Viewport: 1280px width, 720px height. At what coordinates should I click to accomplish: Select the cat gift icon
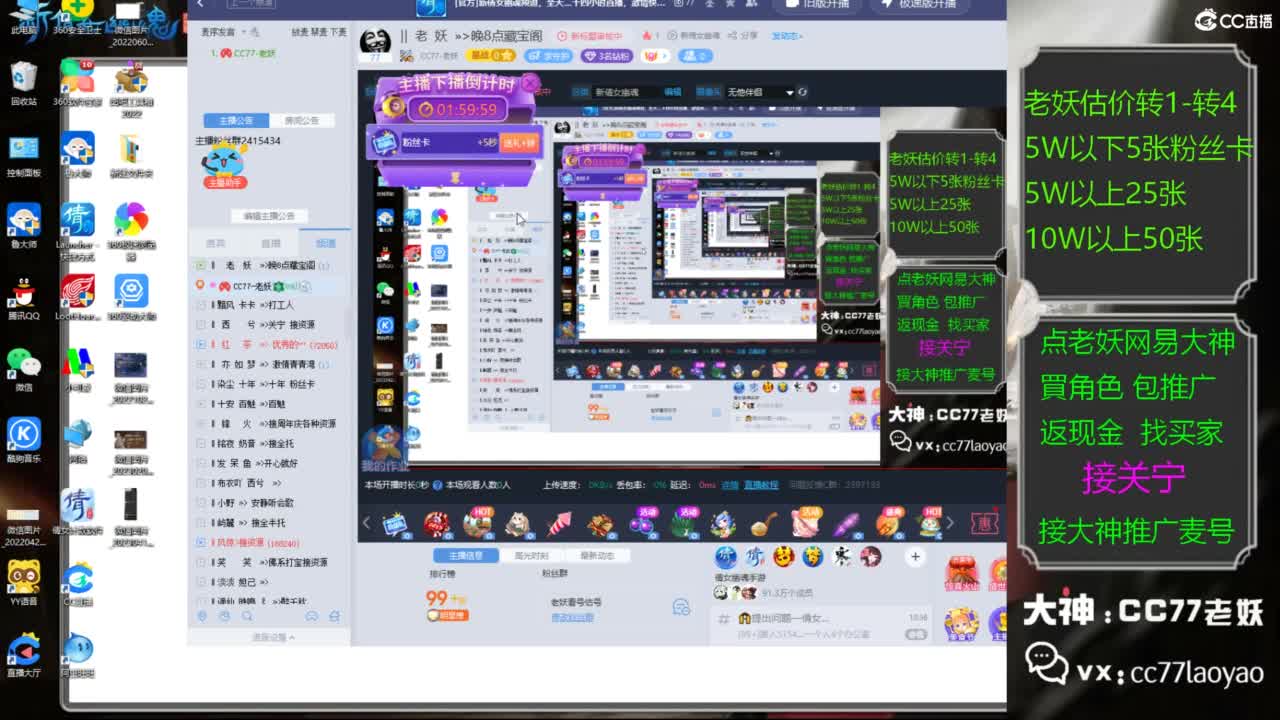click(517, 523)
